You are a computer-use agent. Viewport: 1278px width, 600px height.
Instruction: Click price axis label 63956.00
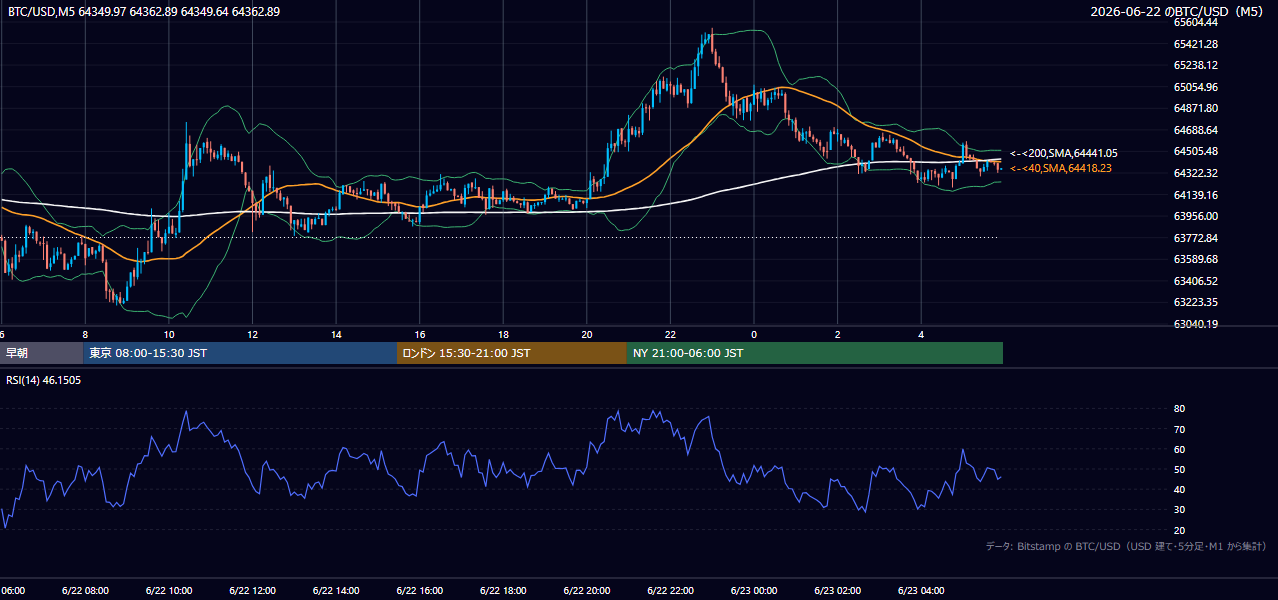point(1196,216)
